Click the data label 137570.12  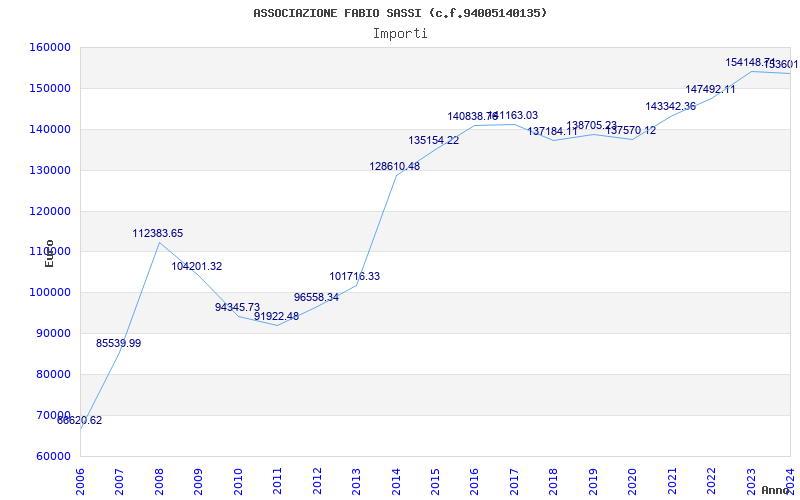coord(631,131)
